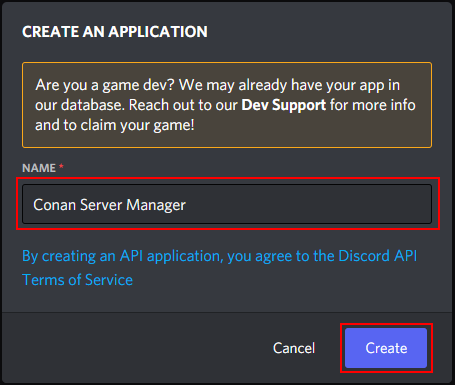Viewport: 455px width, 385px height.
Task: Click 'and to claim your game!' text
Action: tap(115, 125)
